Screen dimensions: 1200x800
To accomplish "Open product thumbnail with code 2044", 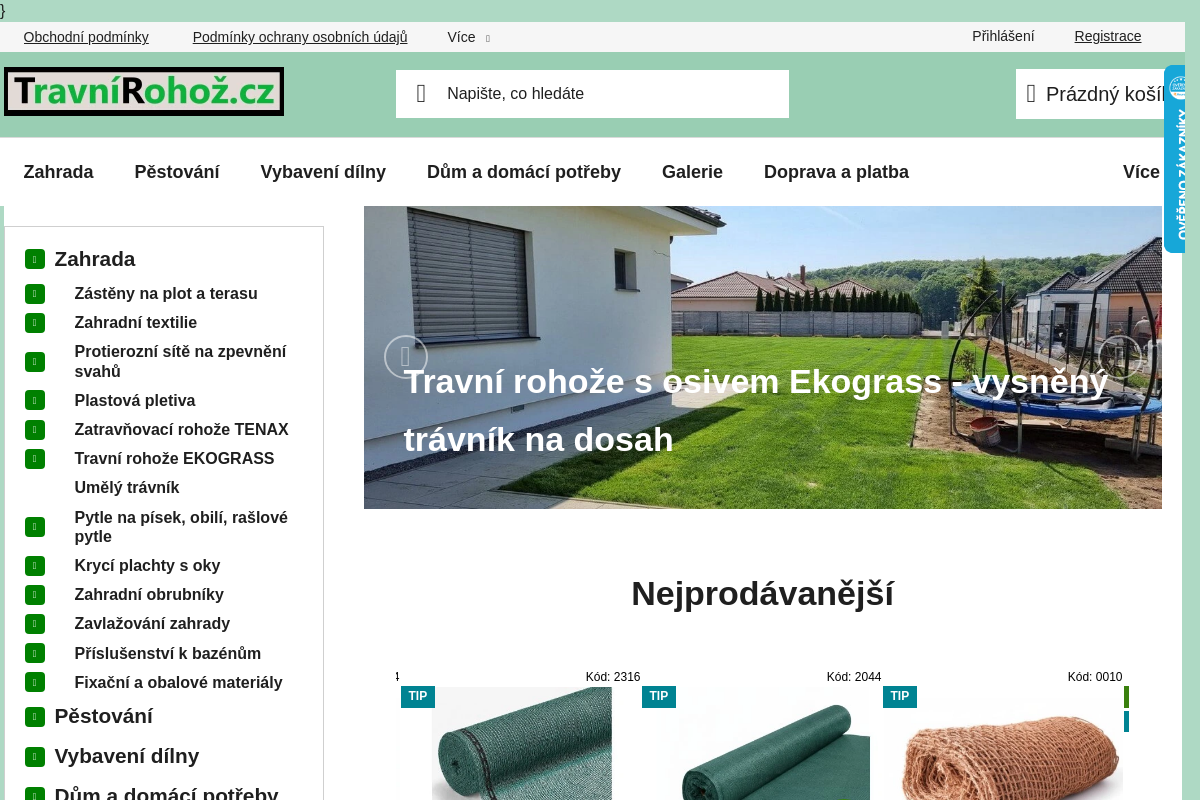I will 763,743.
